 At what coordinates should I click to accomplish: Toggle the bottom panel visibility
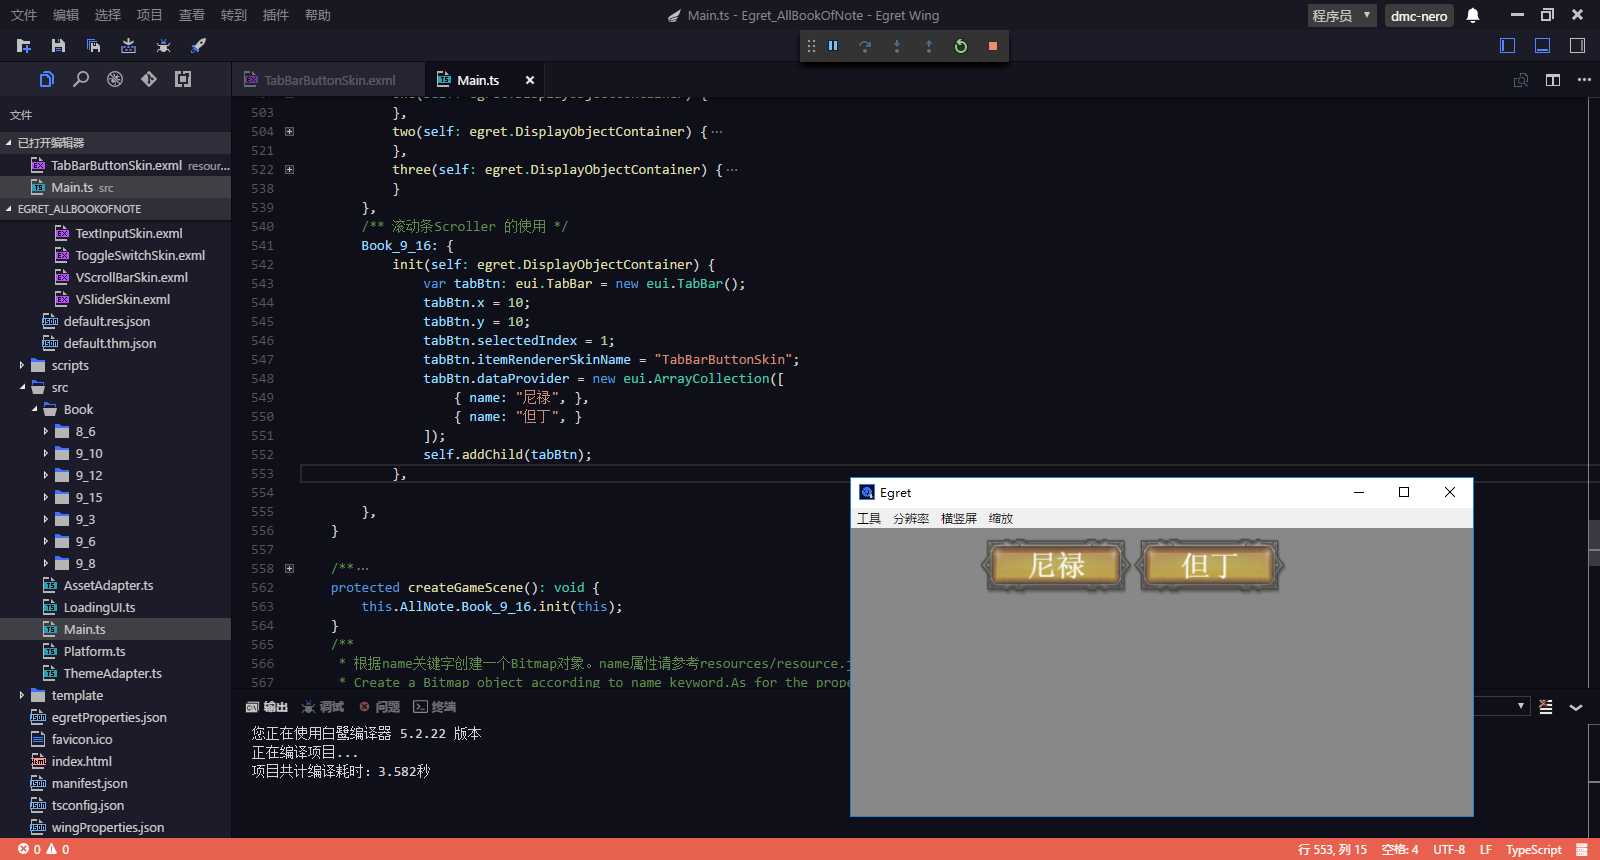[x=1542, y=46]
